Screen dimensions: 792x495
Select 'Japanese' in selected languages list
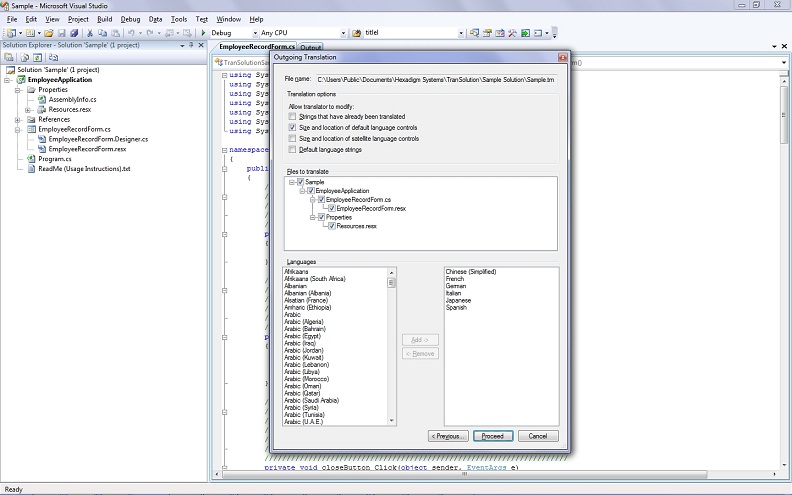458,300
